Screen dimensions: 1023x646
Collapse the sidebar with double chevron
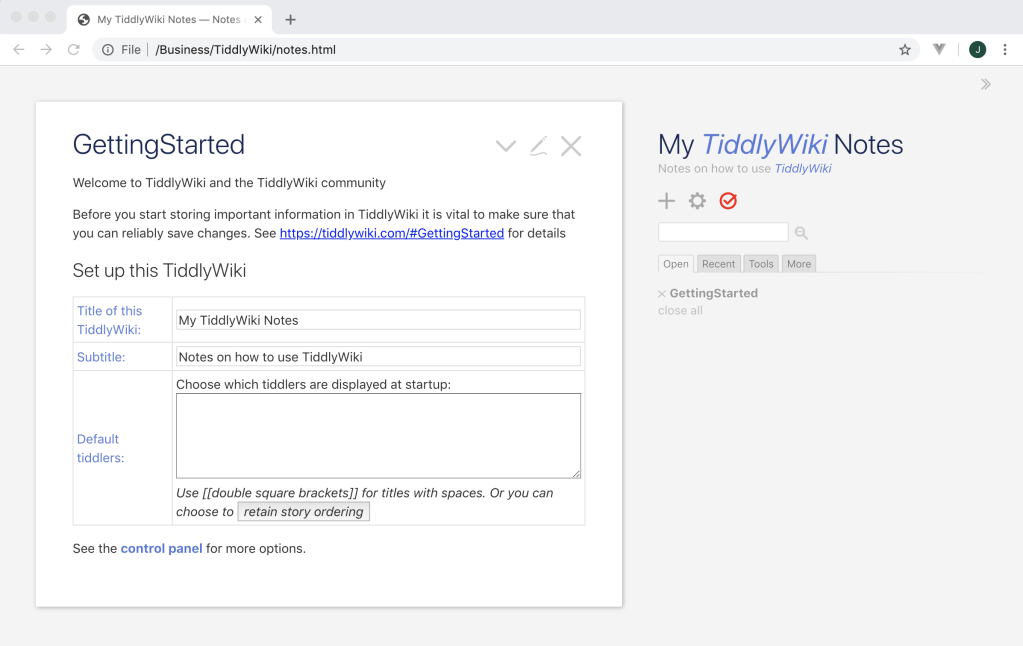985,84
